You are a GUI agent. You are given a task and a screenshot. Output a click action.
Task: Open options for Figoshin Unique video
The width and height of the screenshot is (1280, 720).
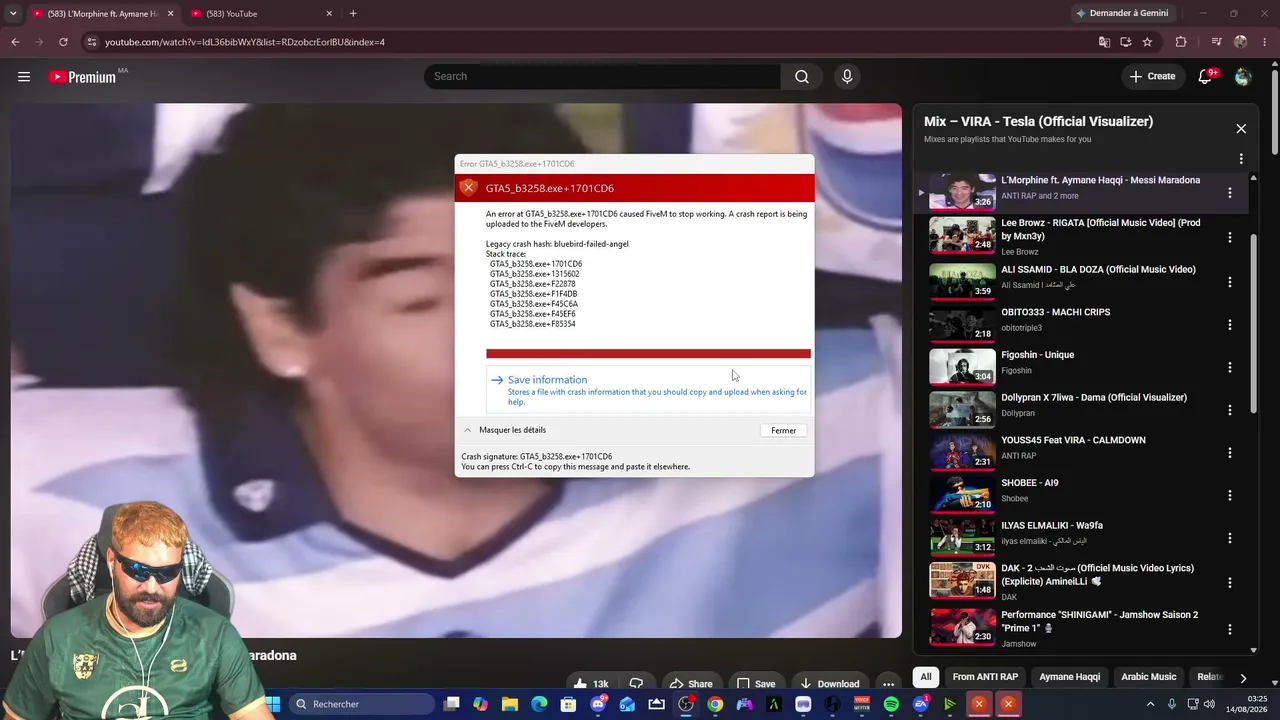coord(1230,367)
